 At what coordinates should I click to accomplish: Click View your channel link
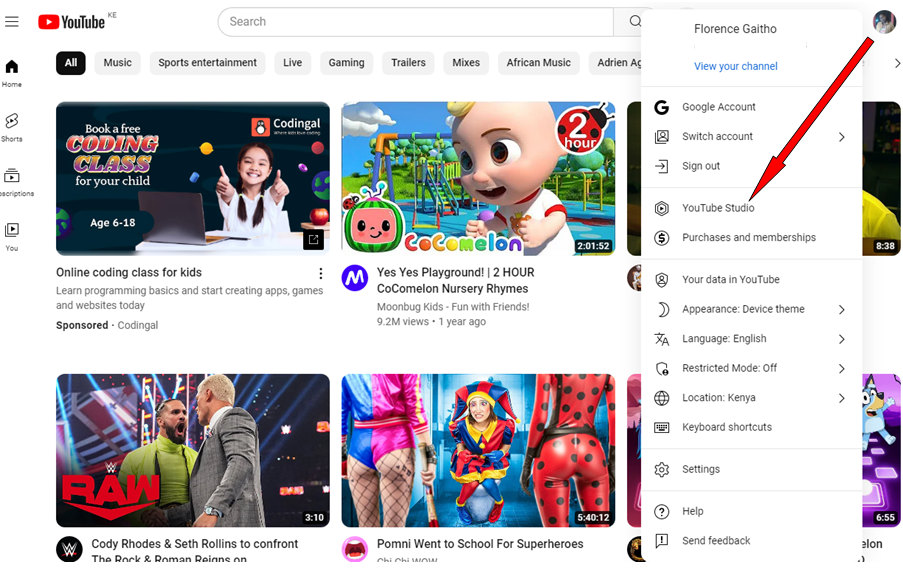pyautogui.click(x=735, y=66)
